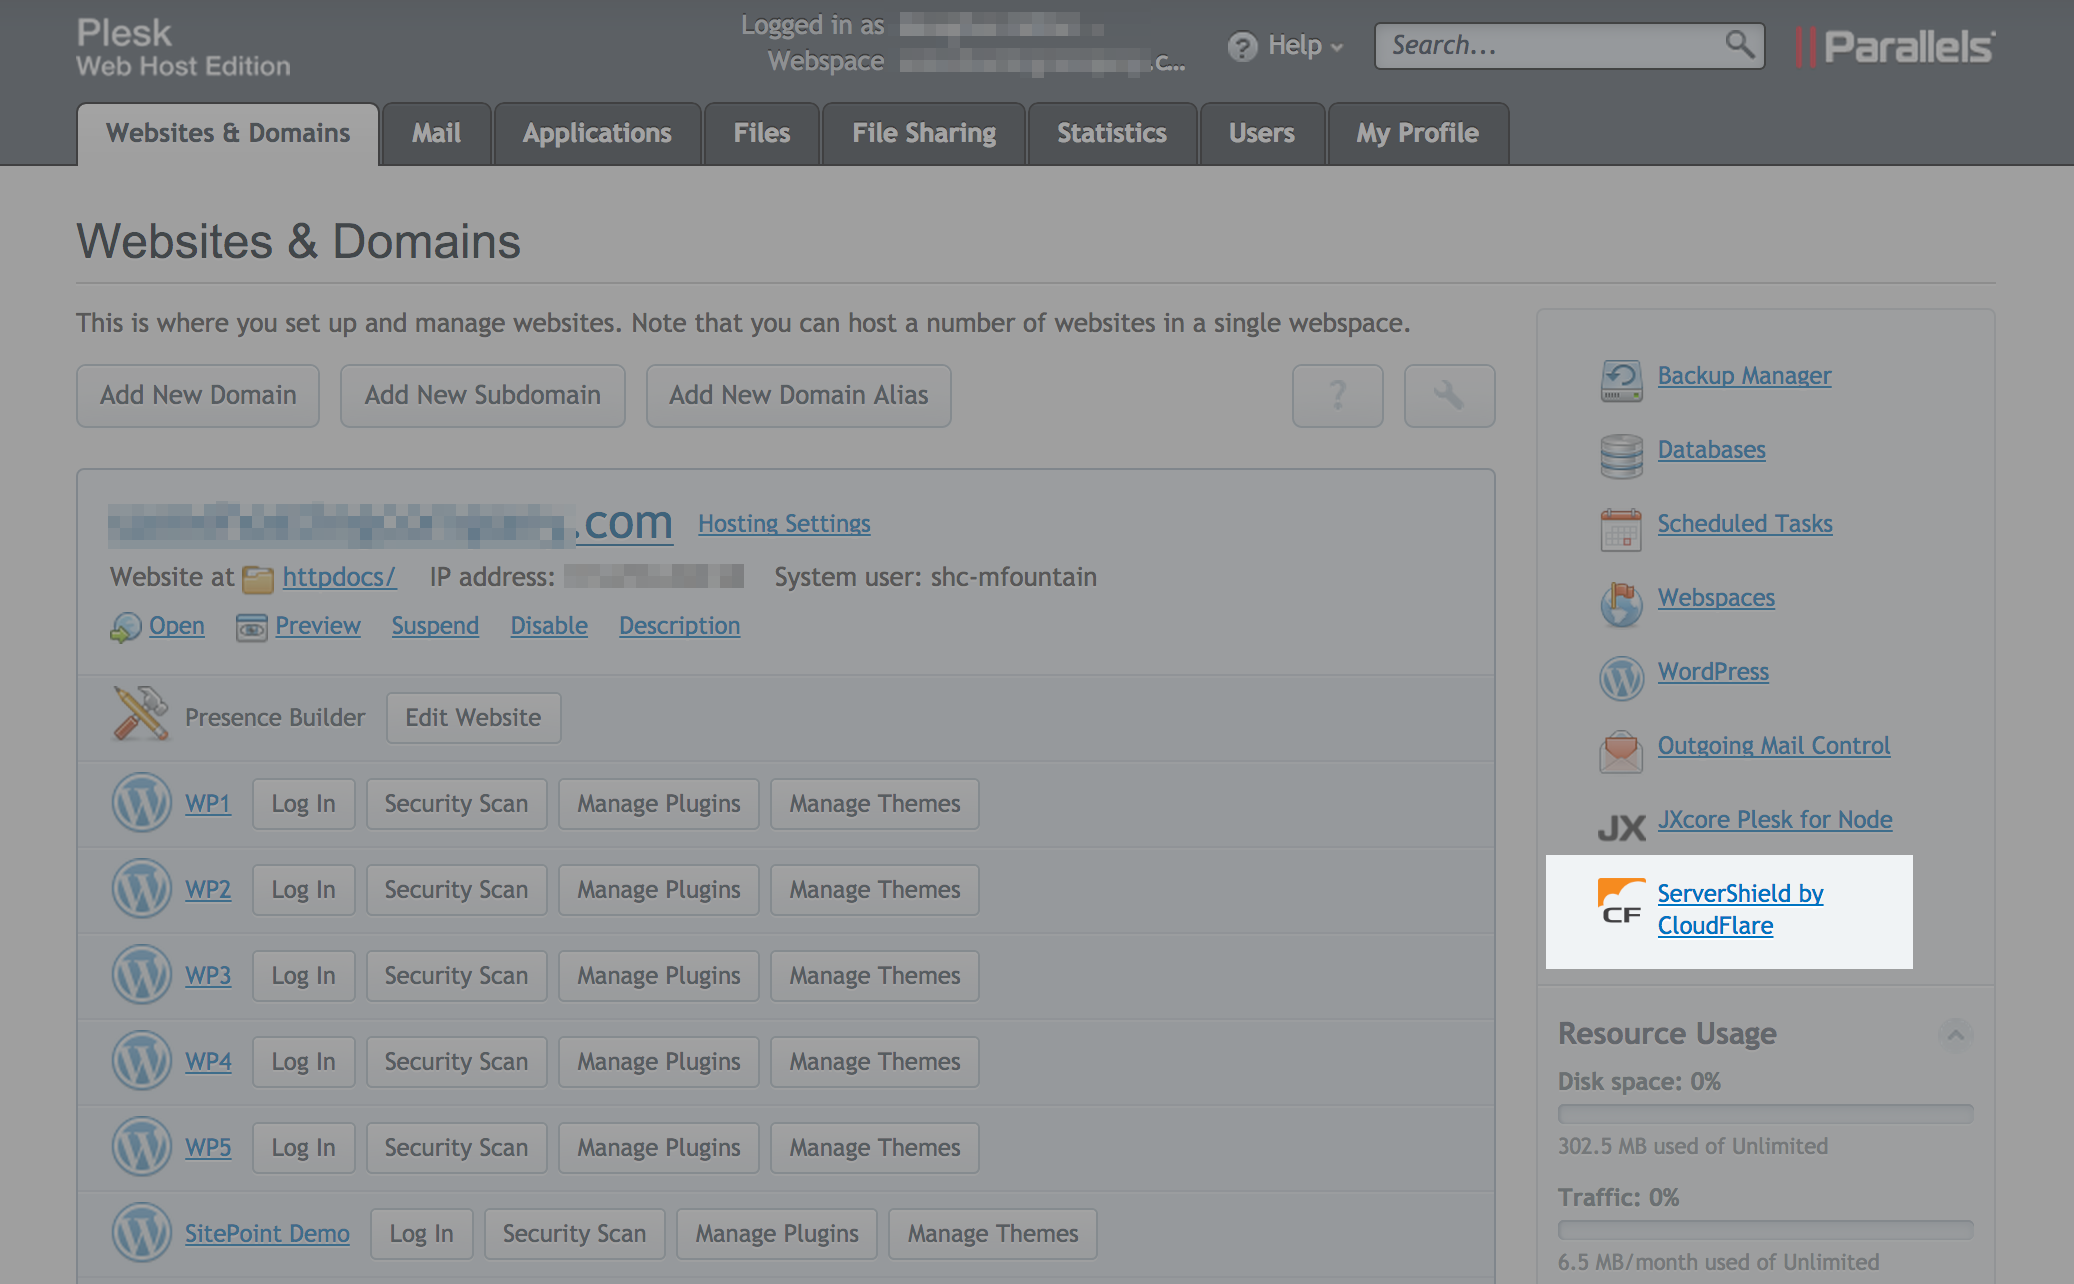
Task: Click the Open website globe icon
Action: tap(125, 627)
